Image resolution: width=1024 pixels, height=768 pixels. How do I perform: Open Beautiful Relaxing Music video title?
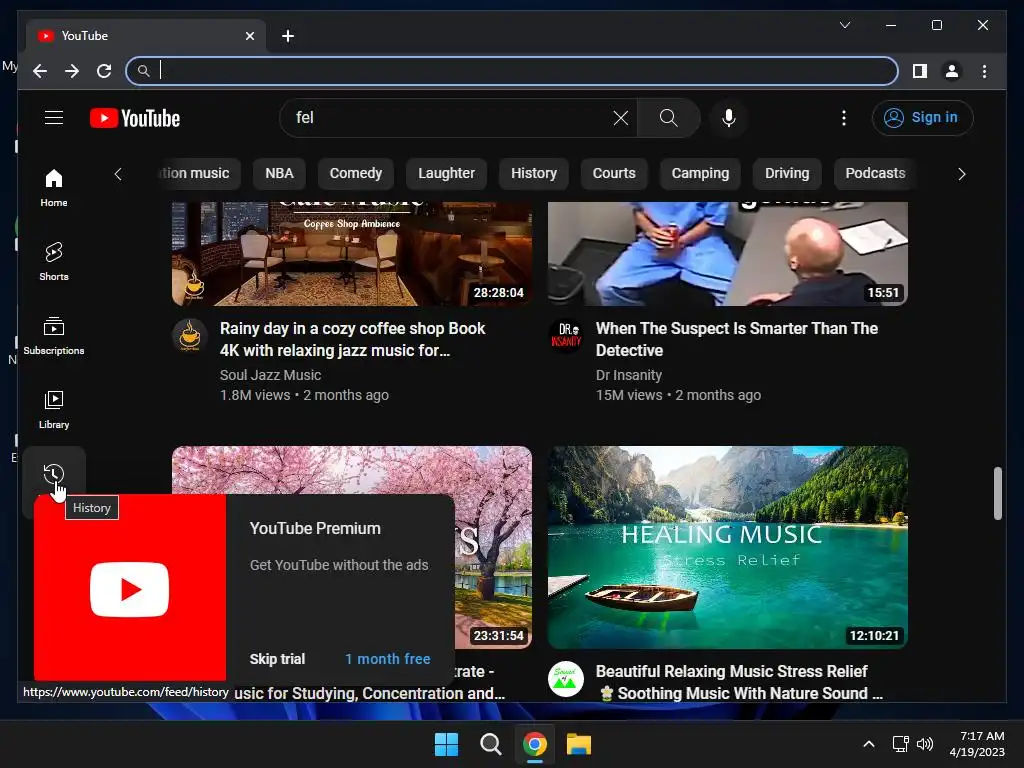pyautogui.click(x=739, y=682)
